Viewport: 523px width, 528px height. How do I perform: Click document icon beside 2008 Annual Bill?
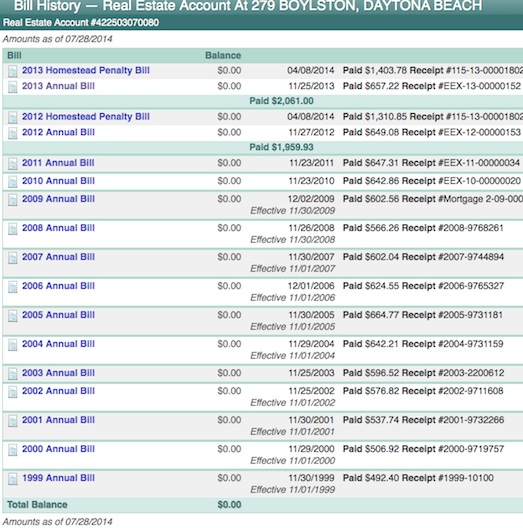tap(13, 229)
